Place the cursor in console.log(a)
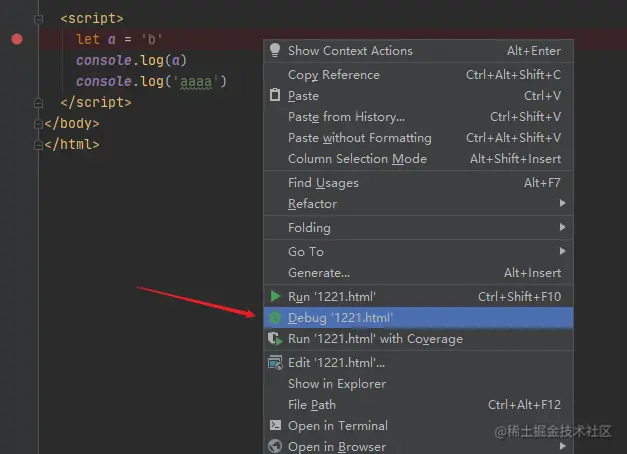Viewport: 627px width, 454px height. pos(132,60)
